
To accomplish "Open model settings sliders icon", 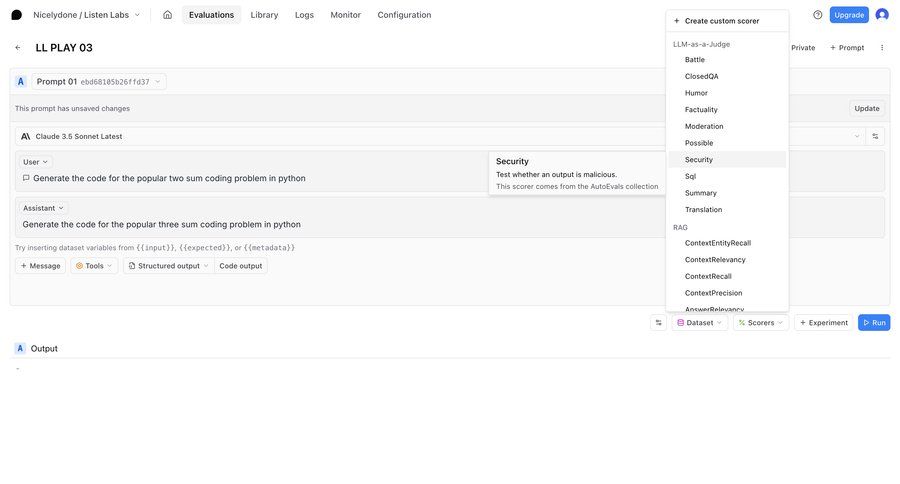I will tap(875, 136).
